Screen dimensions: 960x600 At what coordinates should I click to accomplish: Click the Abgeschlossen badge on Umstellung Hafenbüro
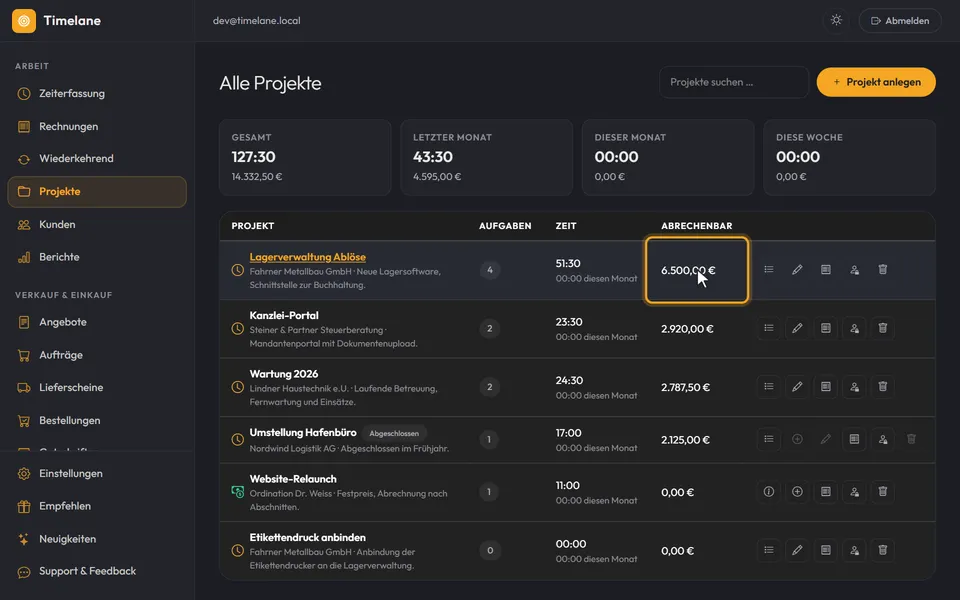pyautogui.click(x=394, y=433)
